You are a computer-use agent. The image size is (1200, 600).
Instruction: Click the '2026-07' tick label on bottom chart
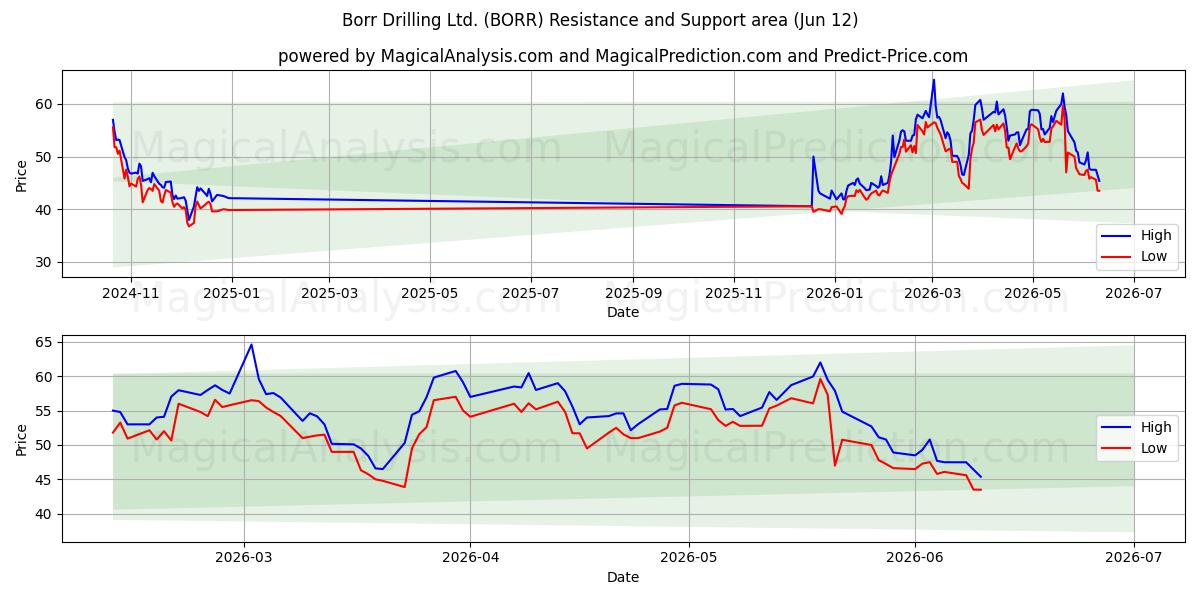coord(1134,558)
